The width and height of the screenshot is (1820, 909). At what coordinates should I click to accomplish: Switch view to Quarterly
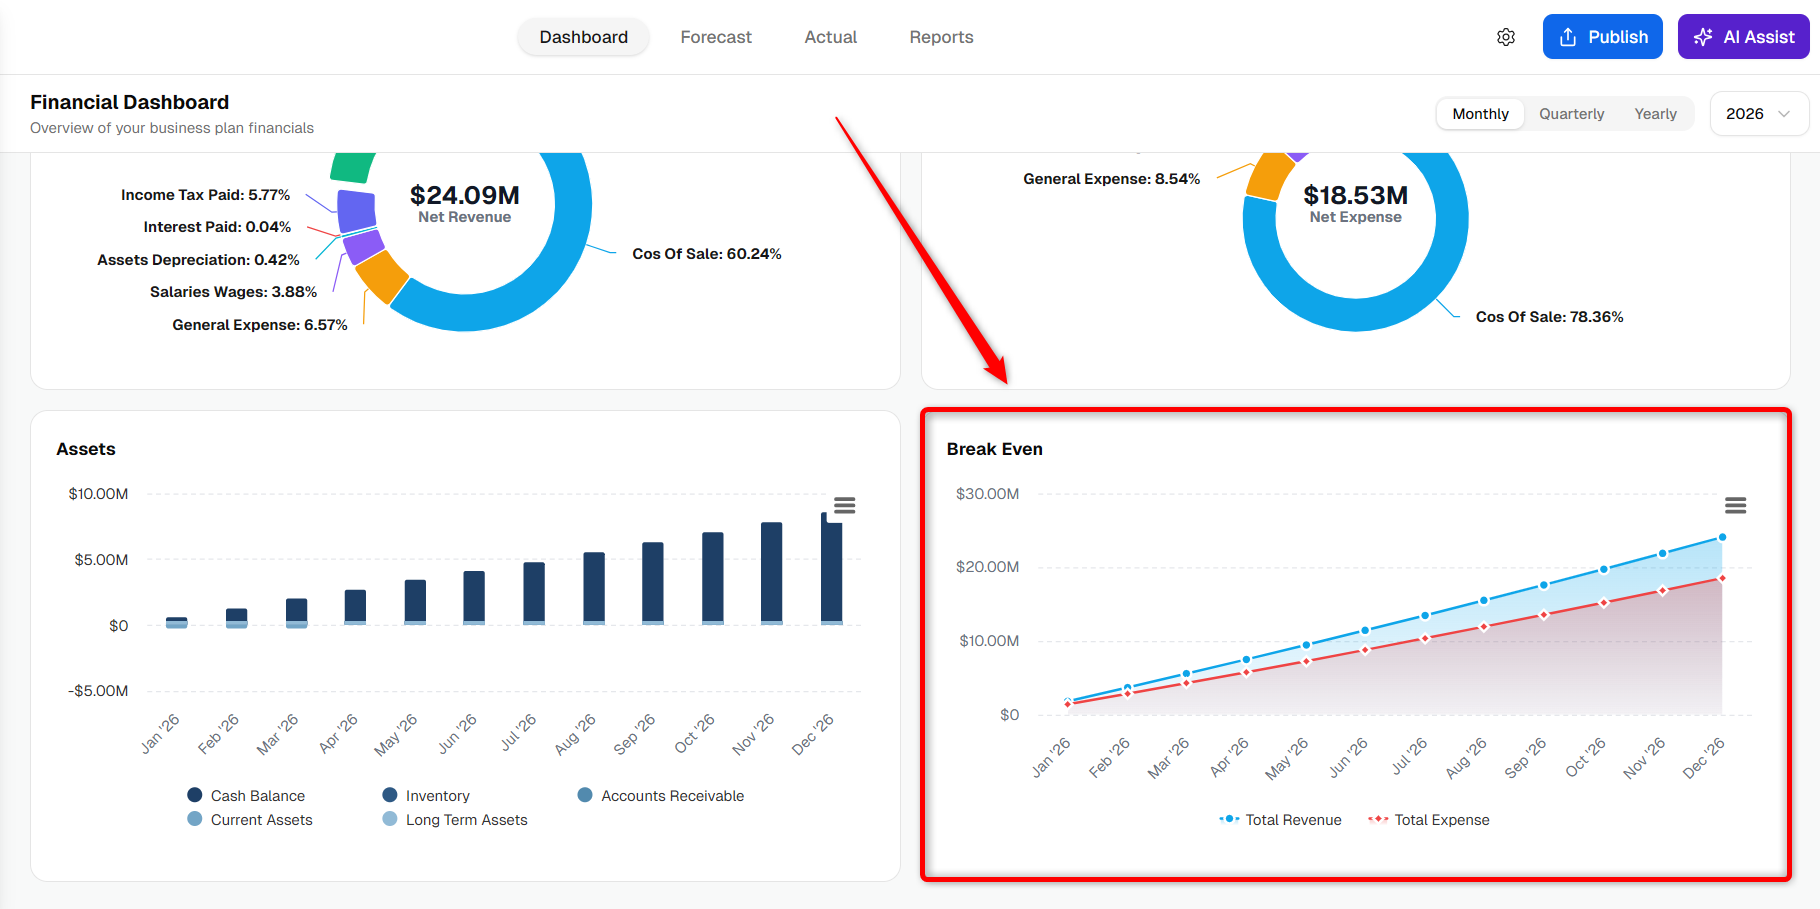(1571, 114)
